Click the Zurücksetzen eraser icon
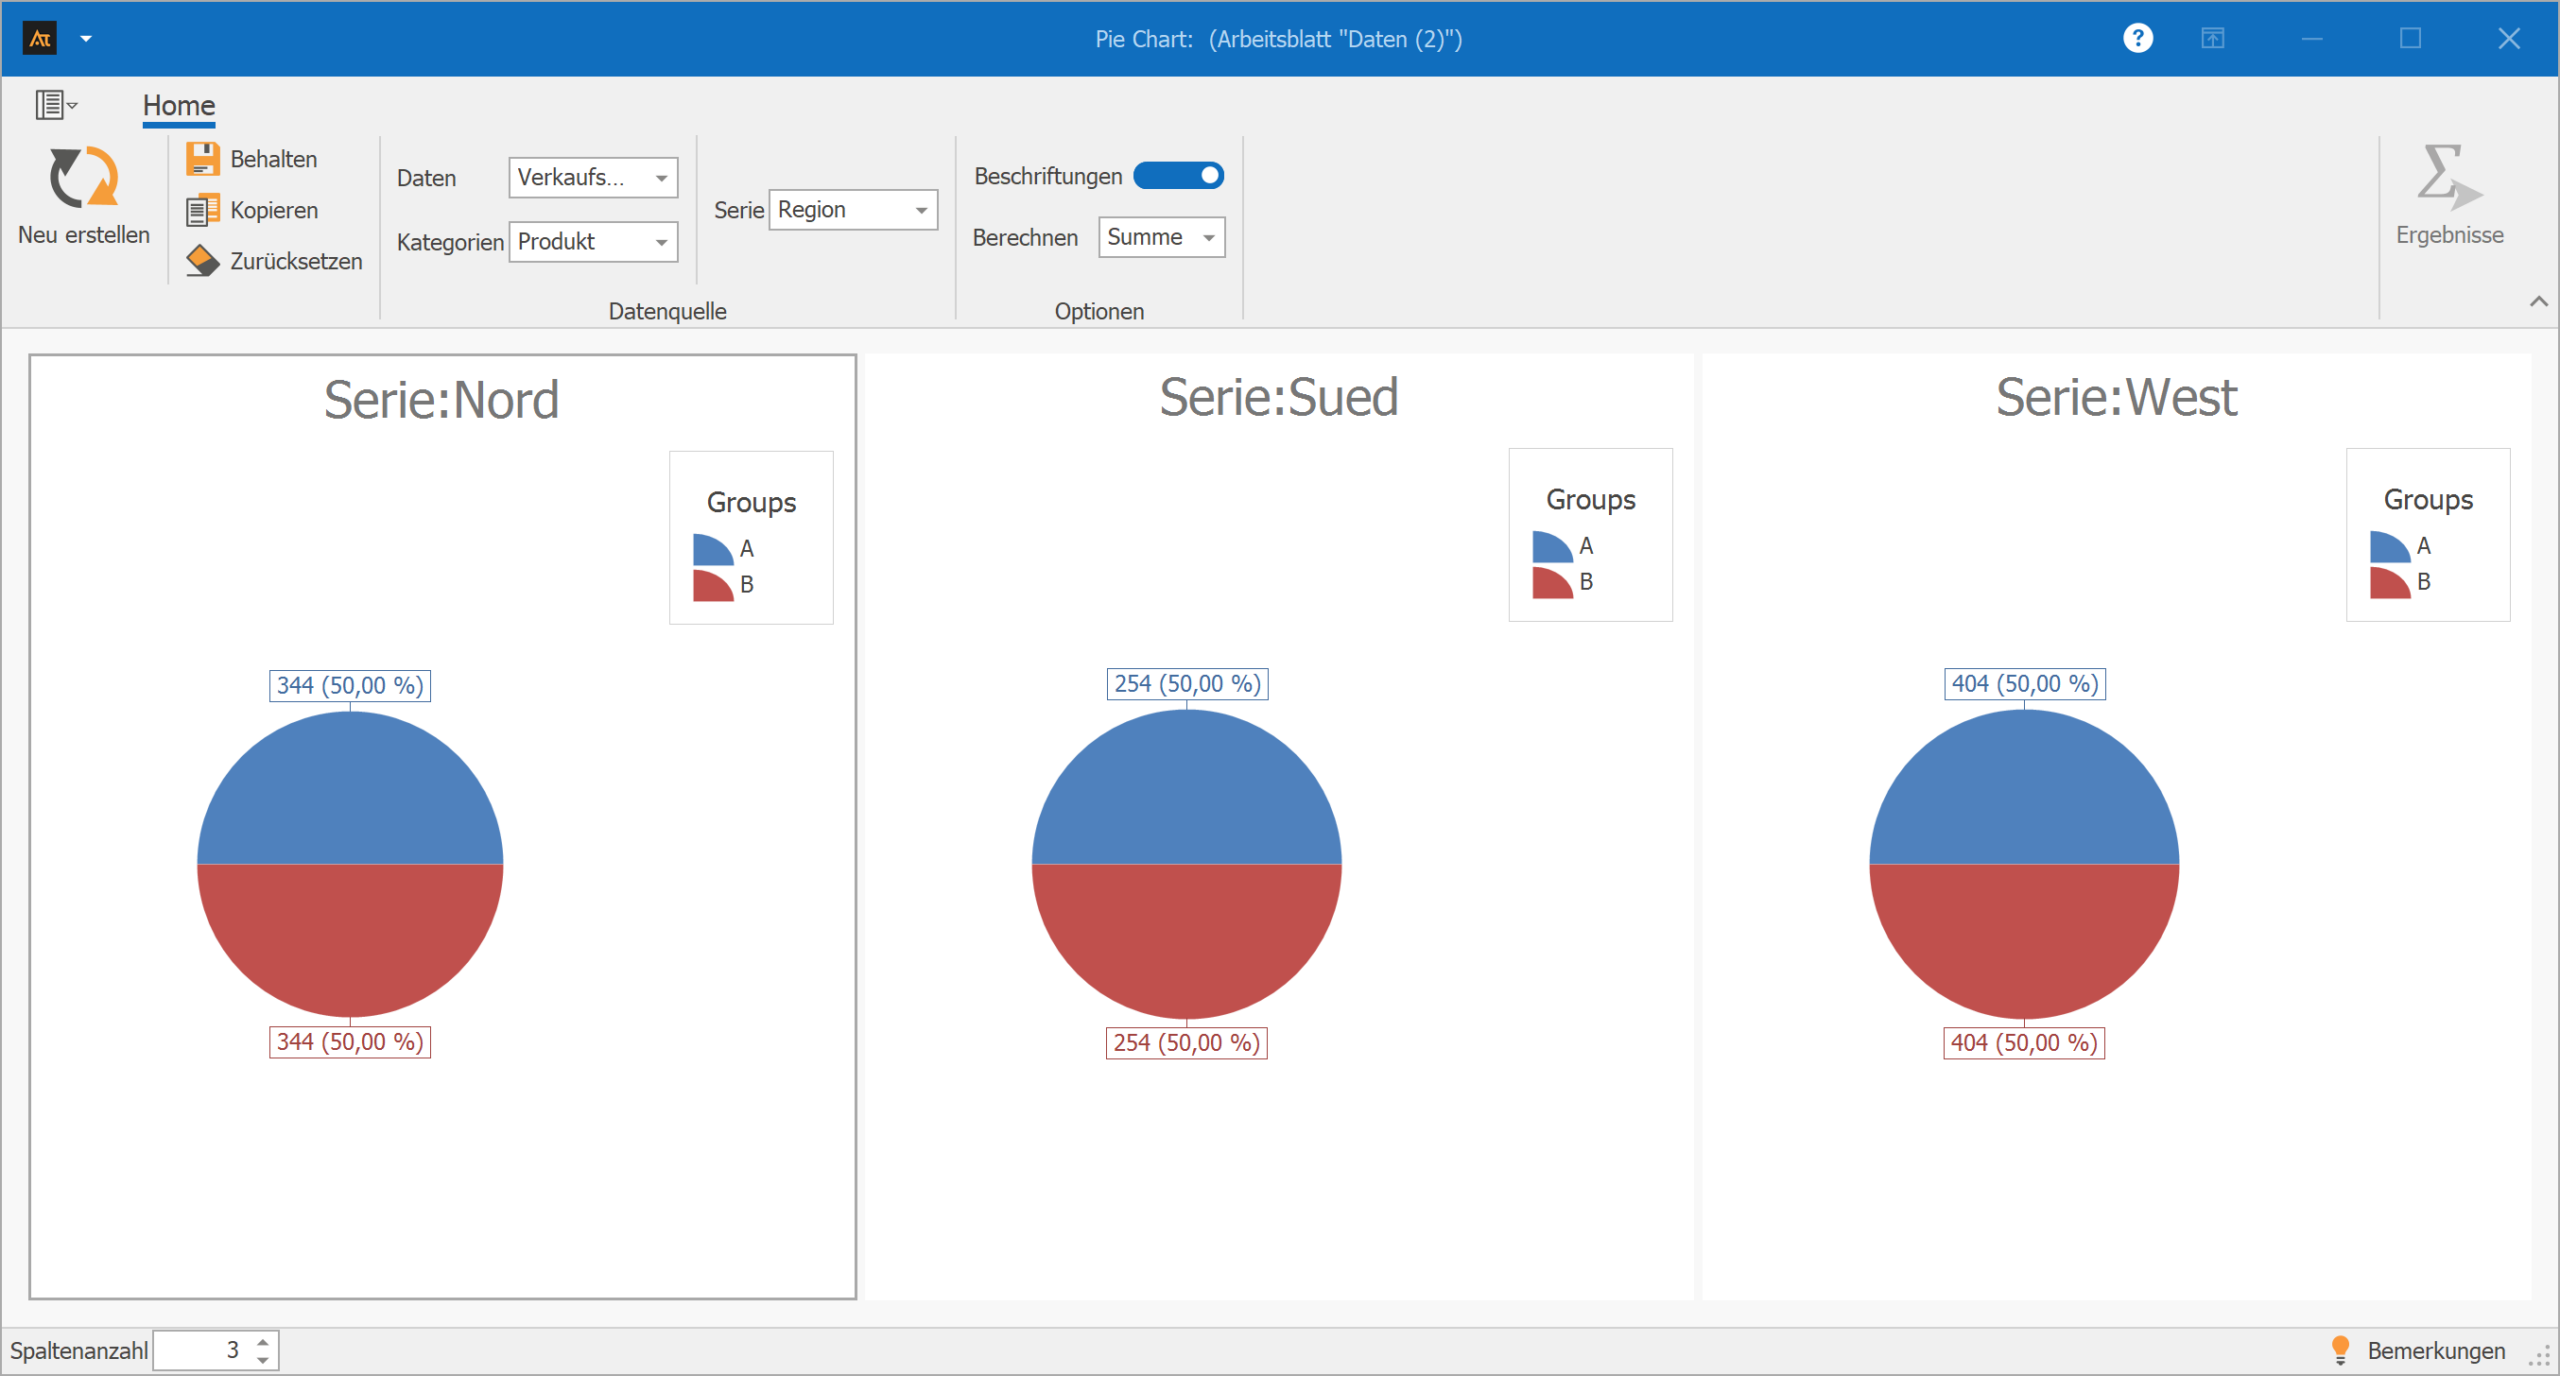Image resolution: width=2560 pixels, height=1376 pixels. point(202,261)
